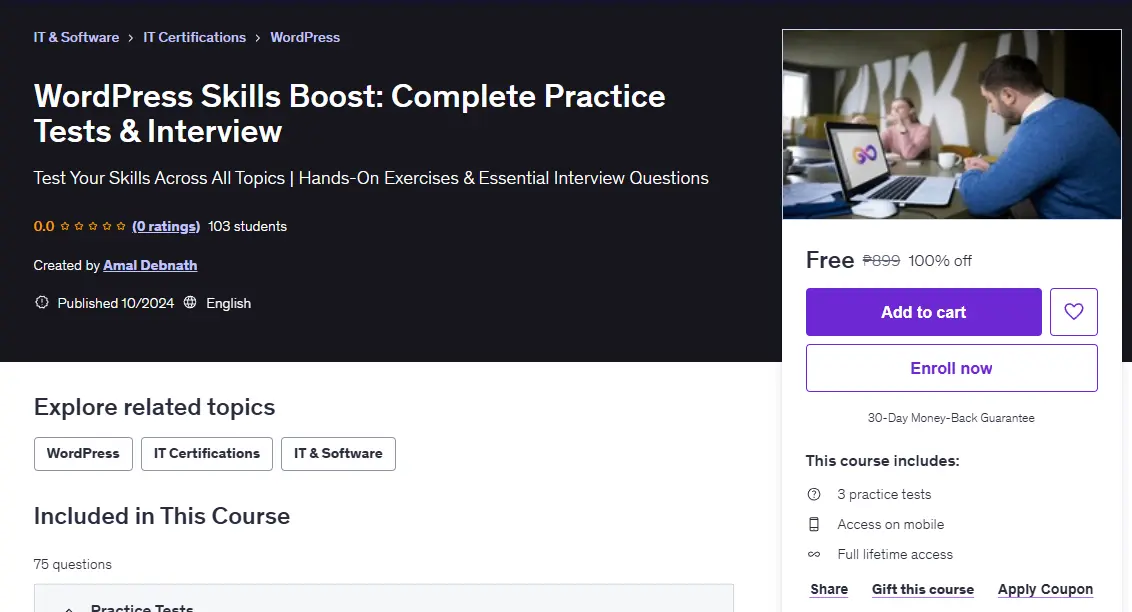Image resolution: width=1132 pixels, height=612 pixels.
Task: Click the course preview image
Action: click(952, 124)
